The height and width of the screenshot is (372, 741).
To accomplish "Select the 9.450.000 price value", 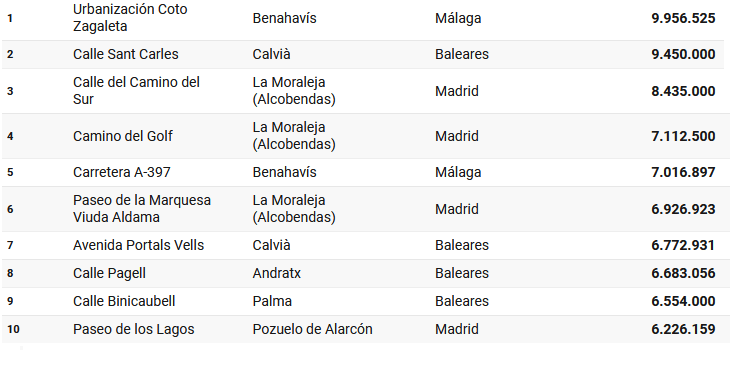I will click(683, 54).
